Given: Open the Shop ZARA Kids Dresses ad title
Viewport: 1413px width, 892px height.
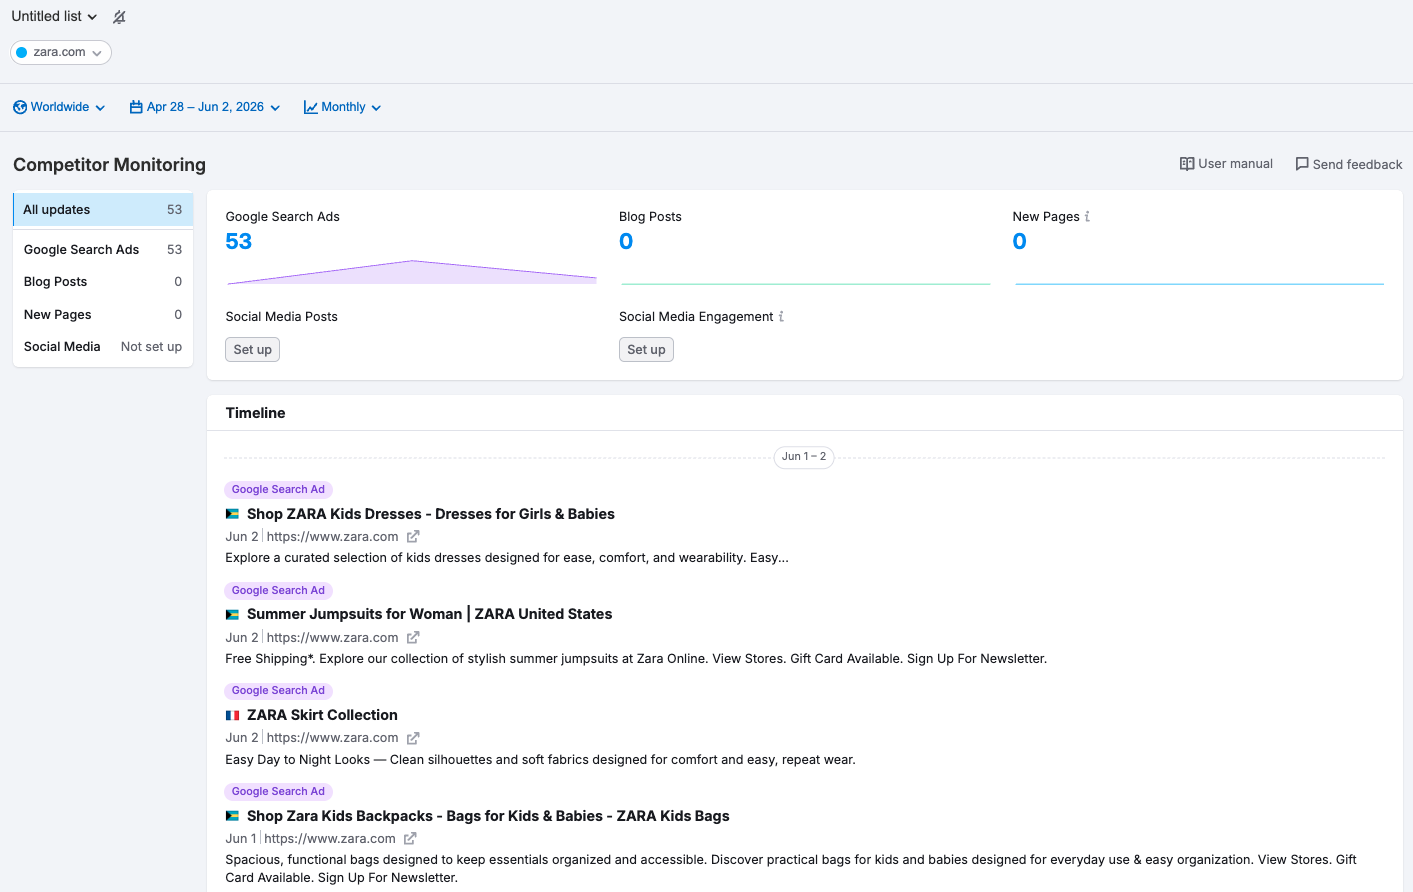Looking at the screenshot, I should point(431,514).
